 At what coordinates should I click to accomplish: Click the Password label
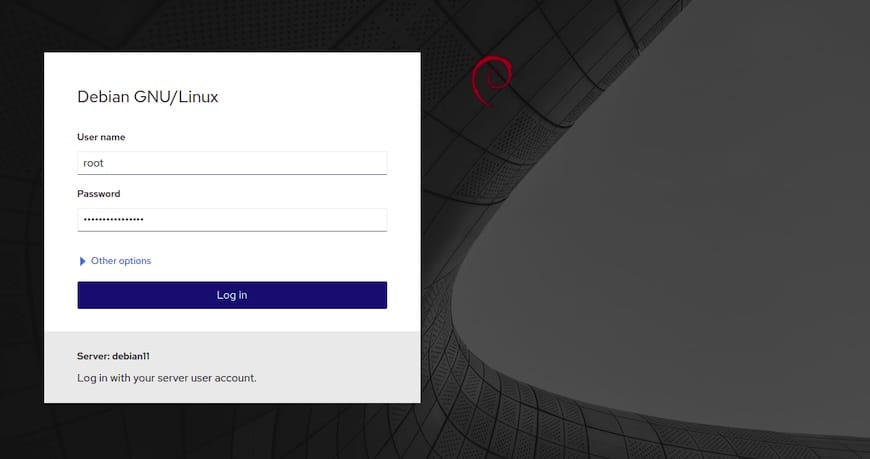(x=99, y=194)
